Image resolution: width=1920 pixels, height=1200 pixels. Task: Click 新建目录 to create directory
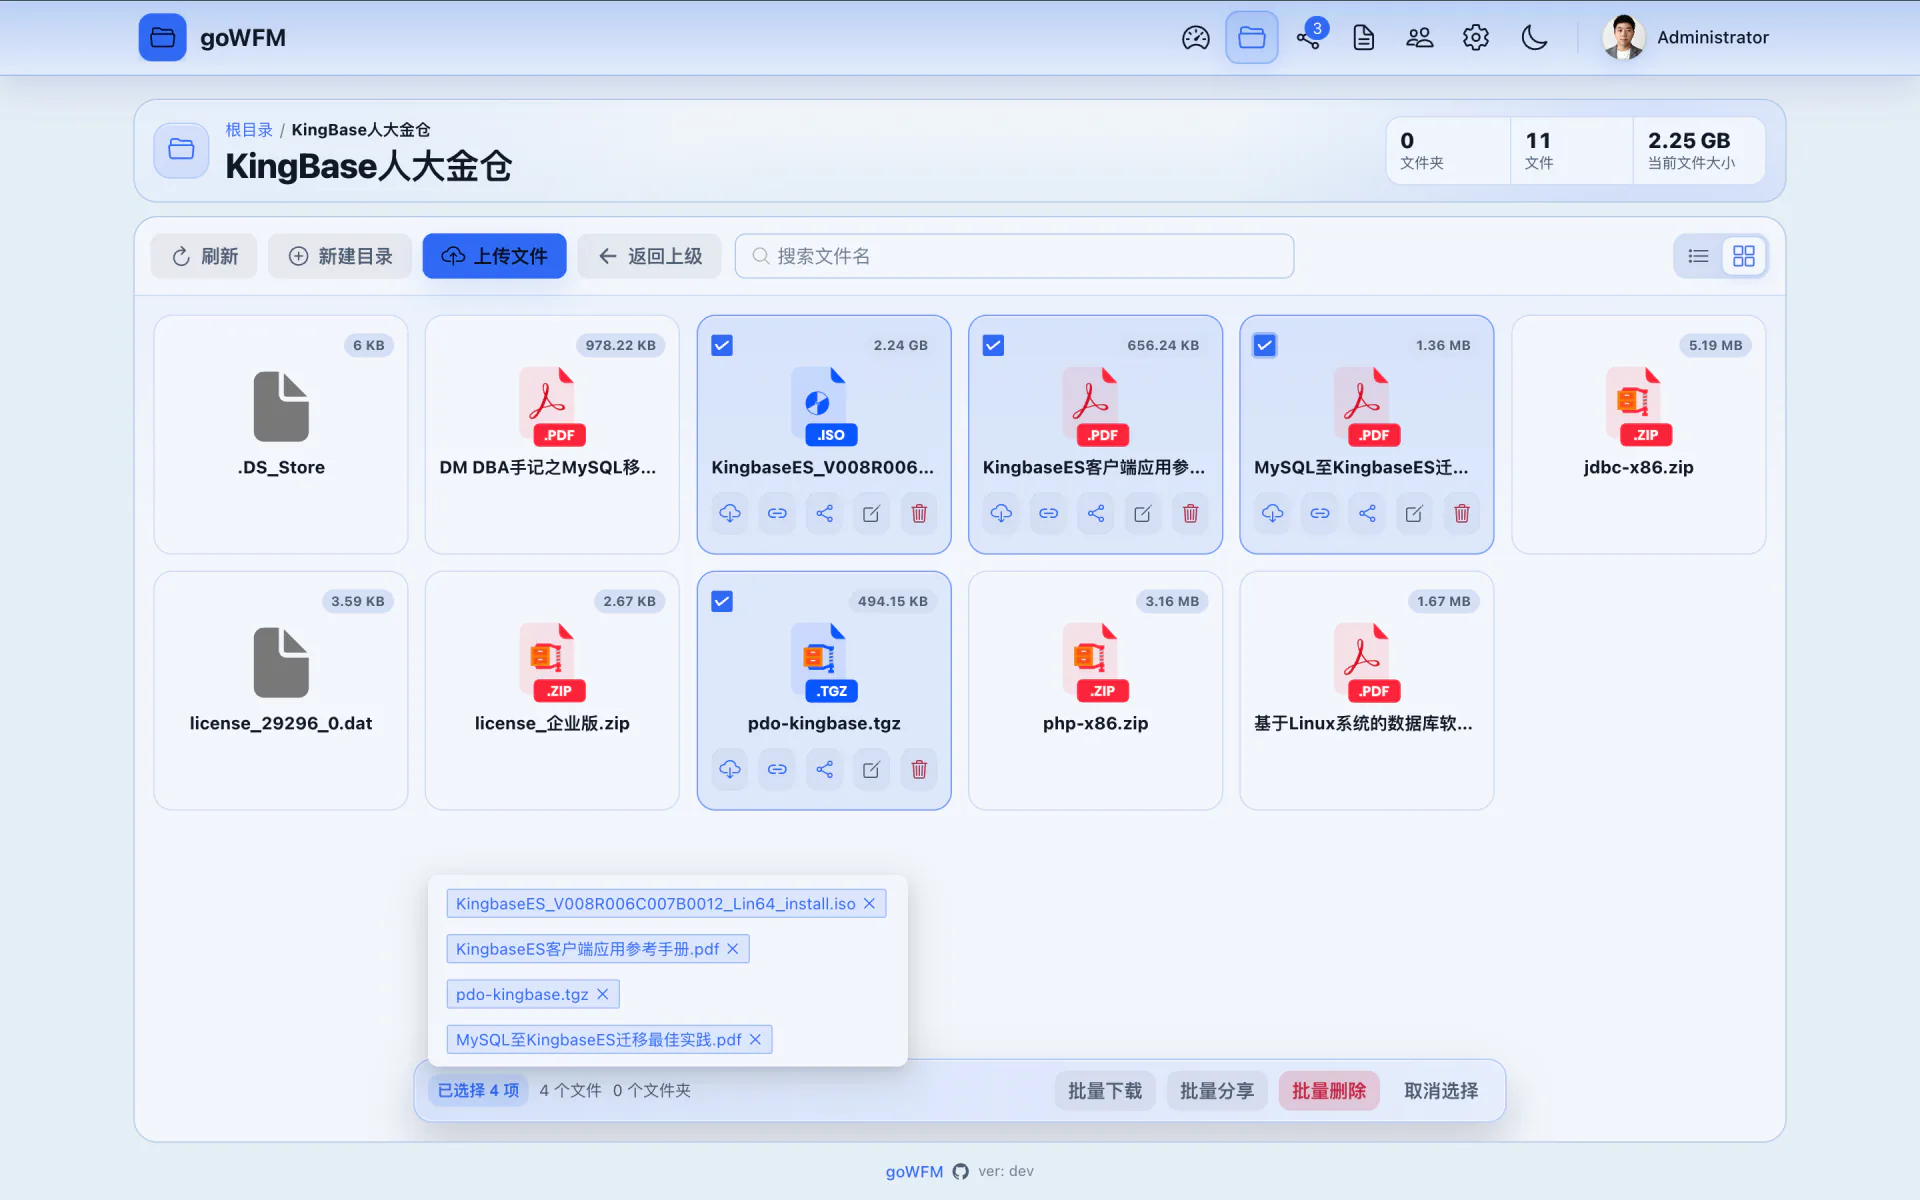[340, 257]
